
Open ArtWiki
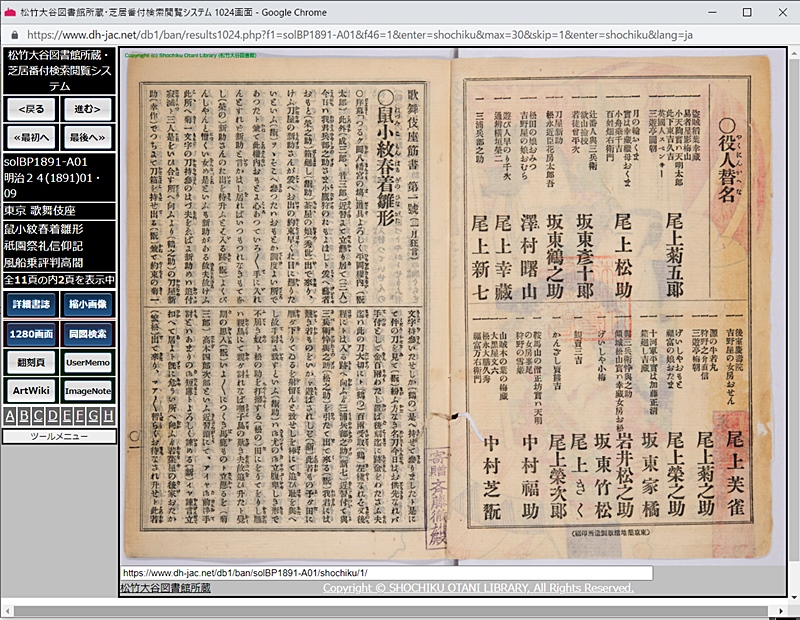pyautogui.click(x=30, y=391)
